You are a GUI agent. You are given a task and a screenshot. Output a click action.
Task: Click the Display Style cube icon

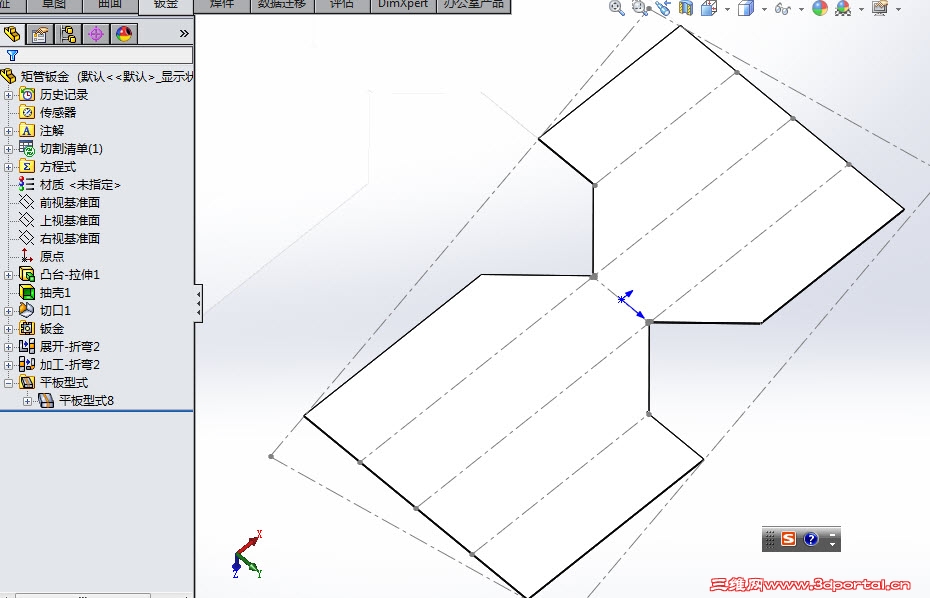click(746, 7)
